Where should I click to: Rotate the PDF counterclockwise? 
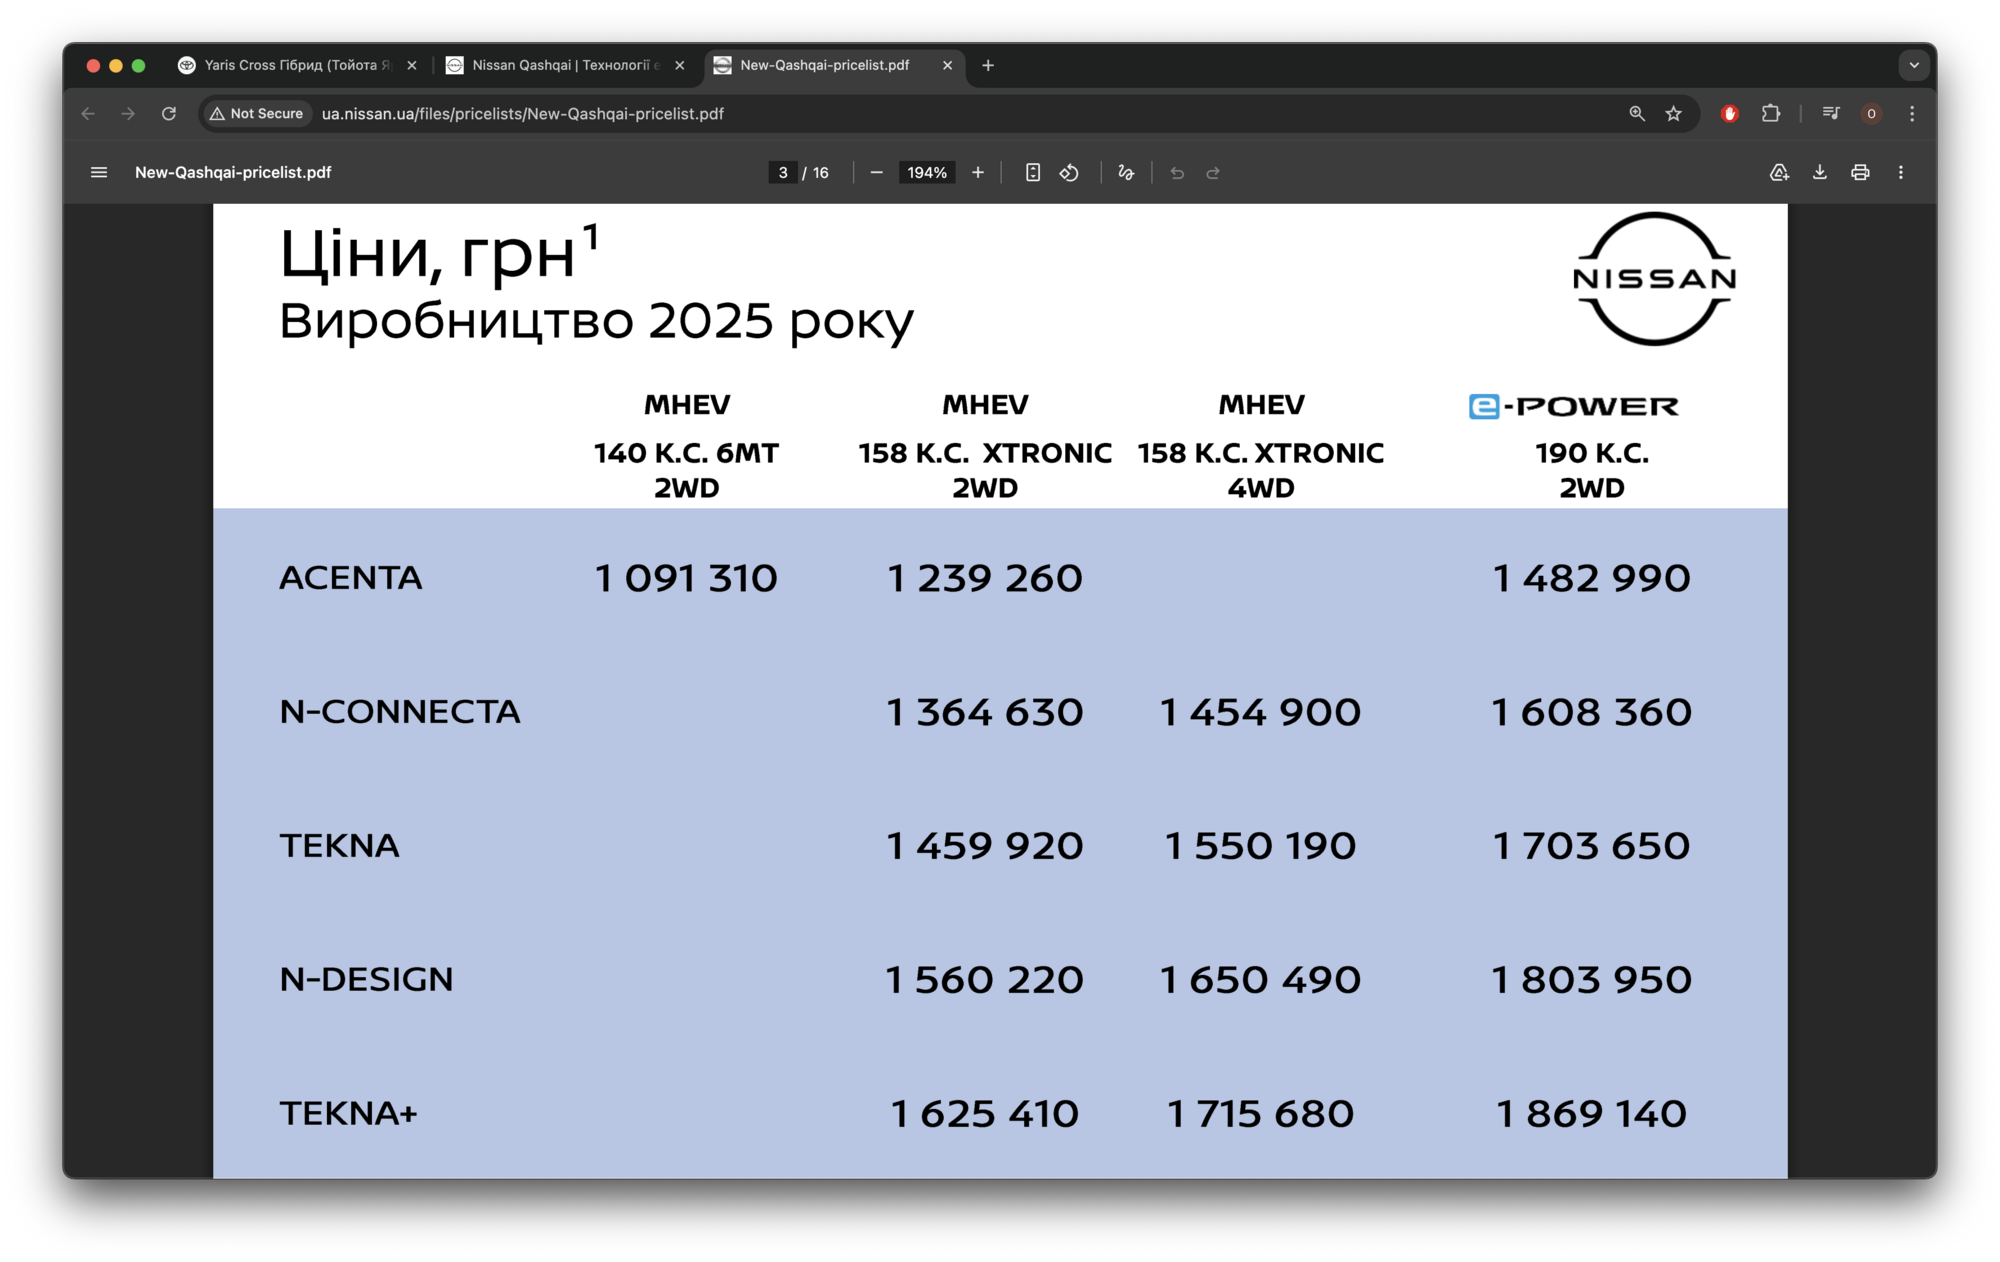tap(1069, 173)
